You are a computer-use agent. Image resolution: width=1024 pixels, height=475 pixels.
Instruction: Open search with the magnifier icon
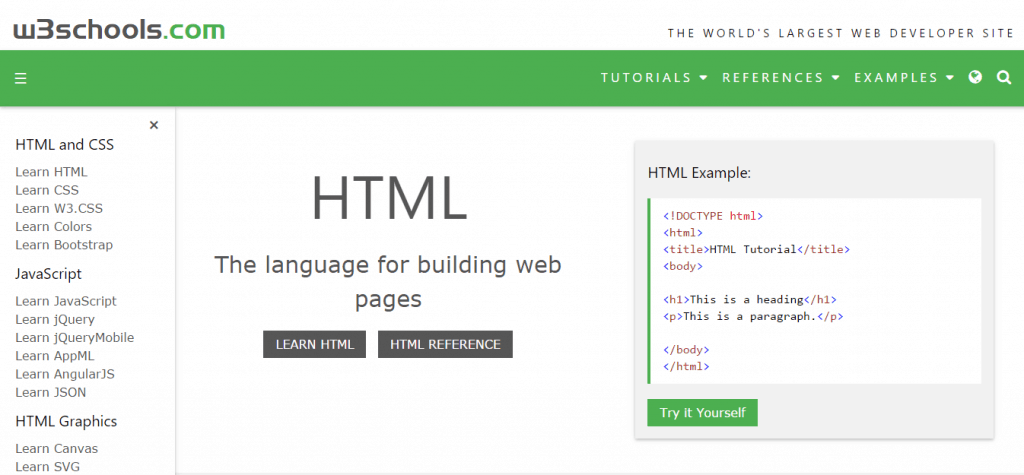tap(1004, 78)
